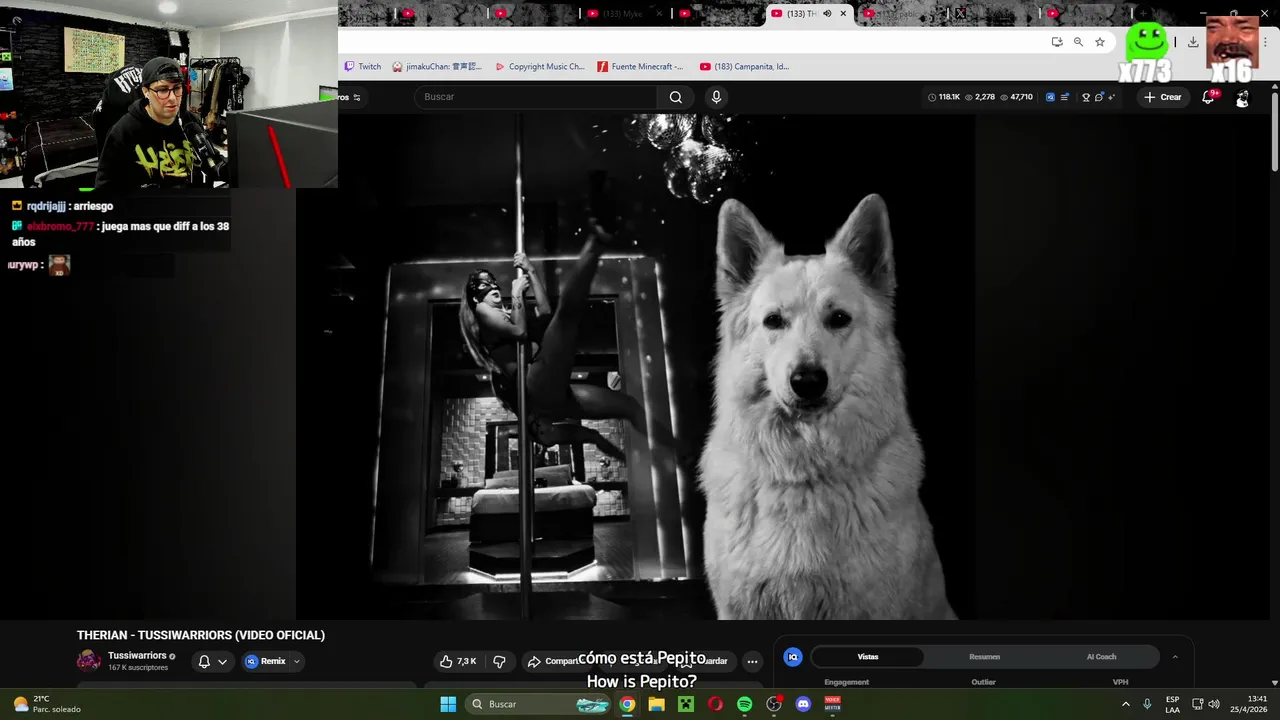The image size is (1280, 720).
Task: Click the system tray microphone icon
Action: click(1147, 704)
